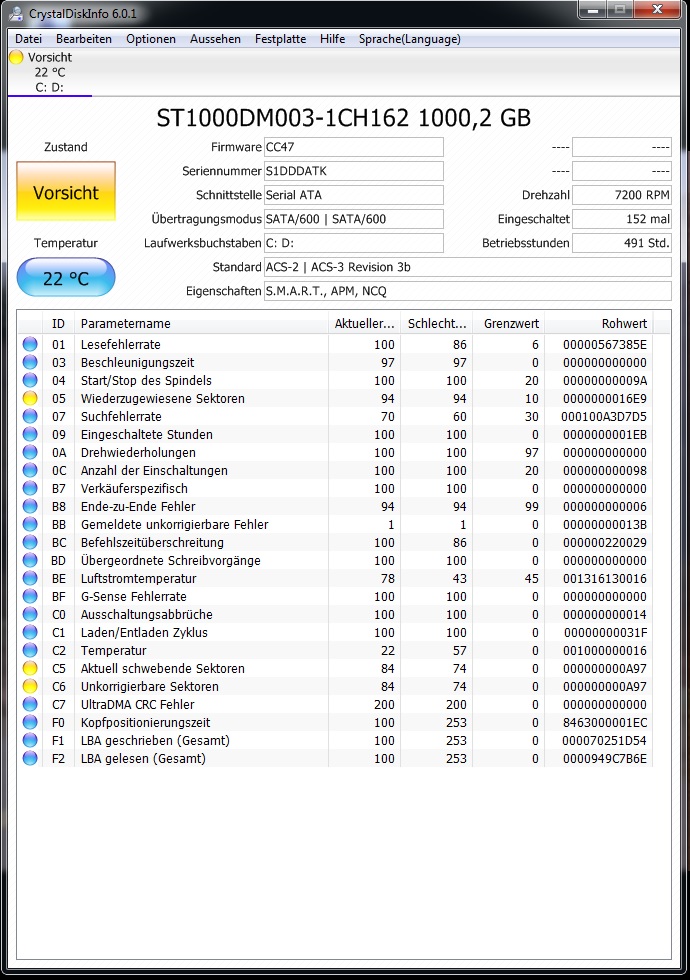The width and height of the screenshot is (690, 980).
Task: Click status orb for LBA gelesen (Gesamt)
Action: (x=29, y=758)
